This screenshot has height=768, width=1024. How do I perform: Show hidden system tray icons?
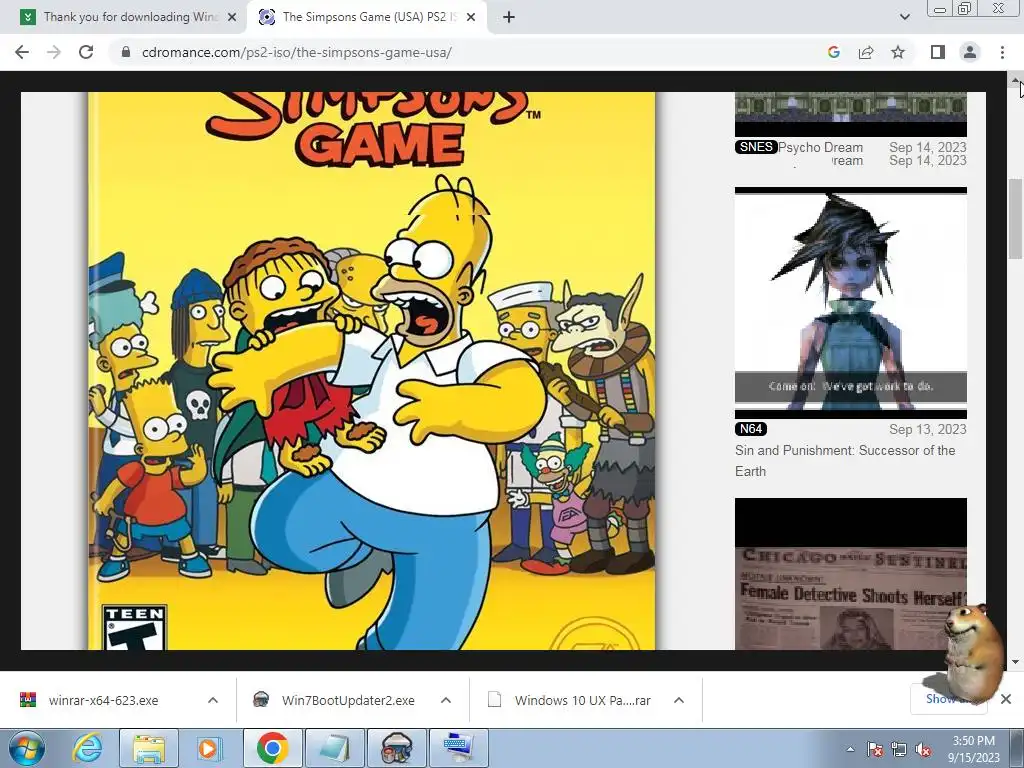[x=850, y=749]
